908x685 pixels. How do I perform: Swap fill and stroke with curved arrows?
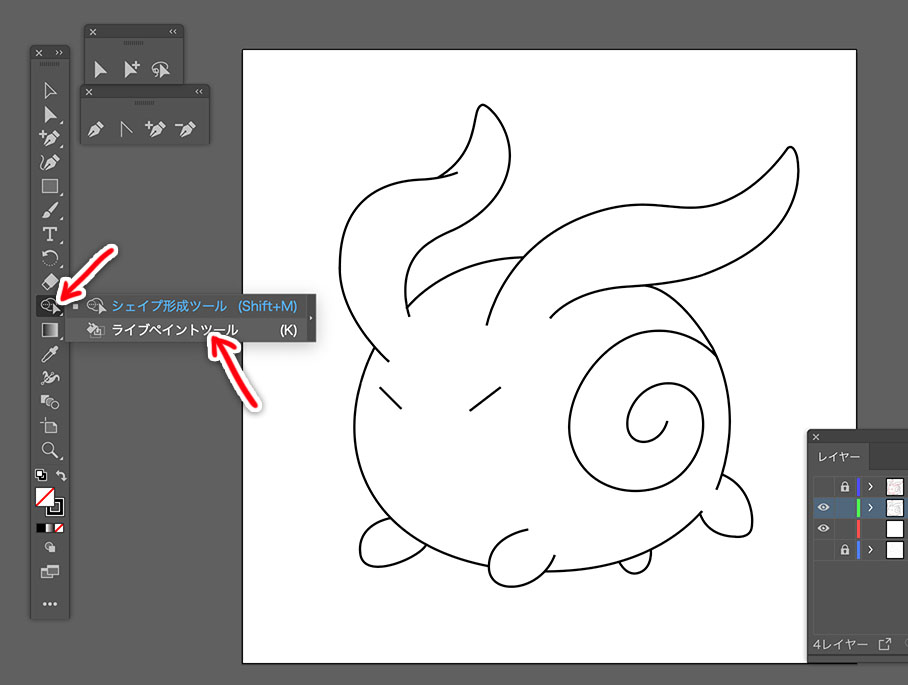click(x=61, y=475)
